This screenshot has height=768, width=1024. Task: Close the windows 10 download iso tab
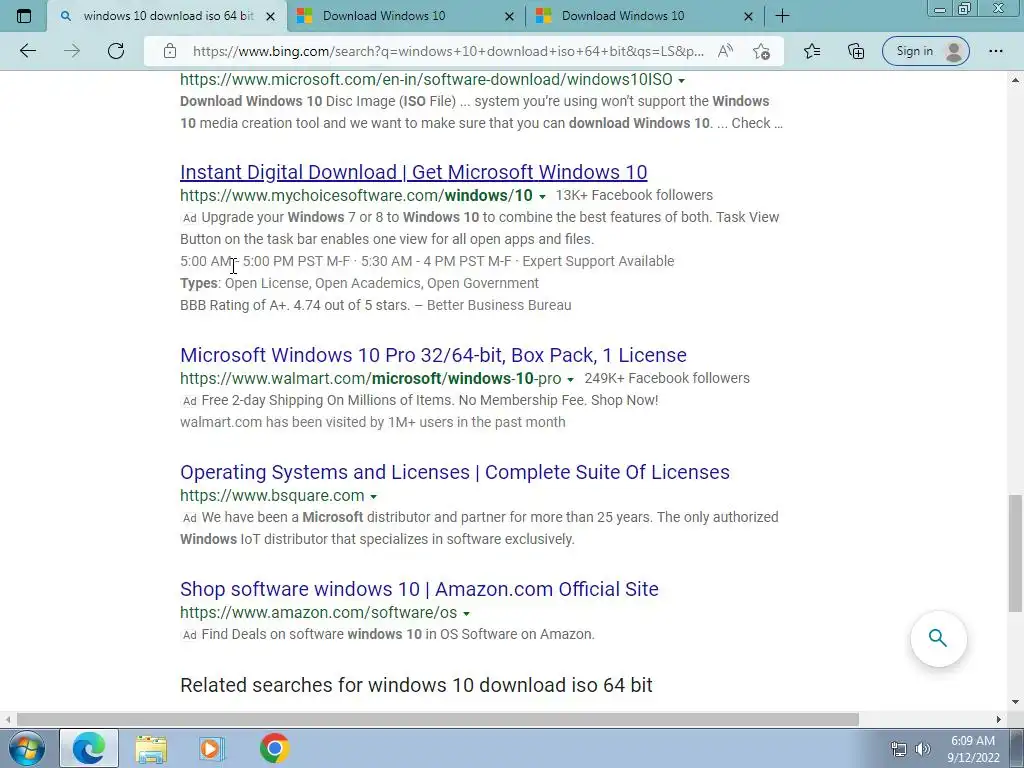click(270, 16)
